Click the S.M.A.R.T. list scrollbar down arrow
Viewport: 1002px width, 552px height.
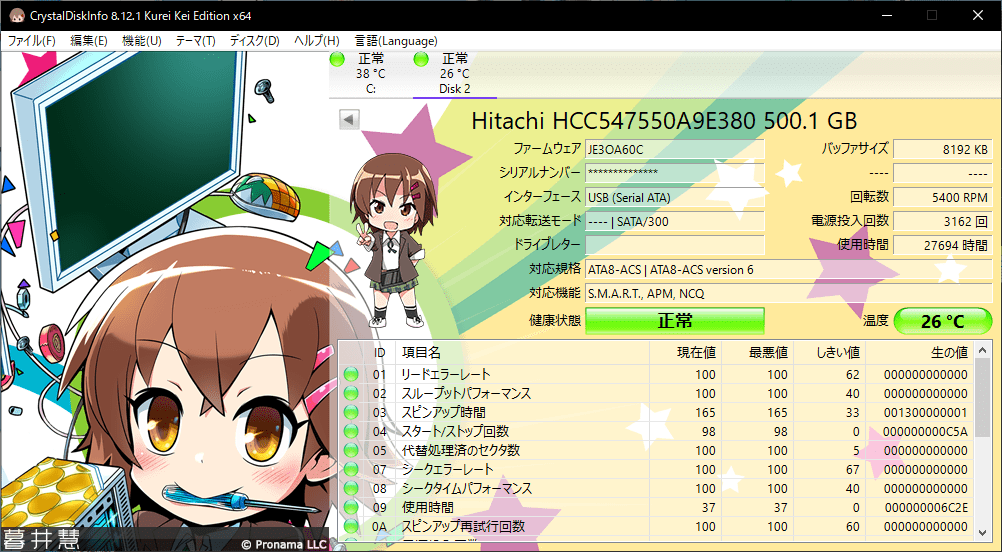point(982,532)
